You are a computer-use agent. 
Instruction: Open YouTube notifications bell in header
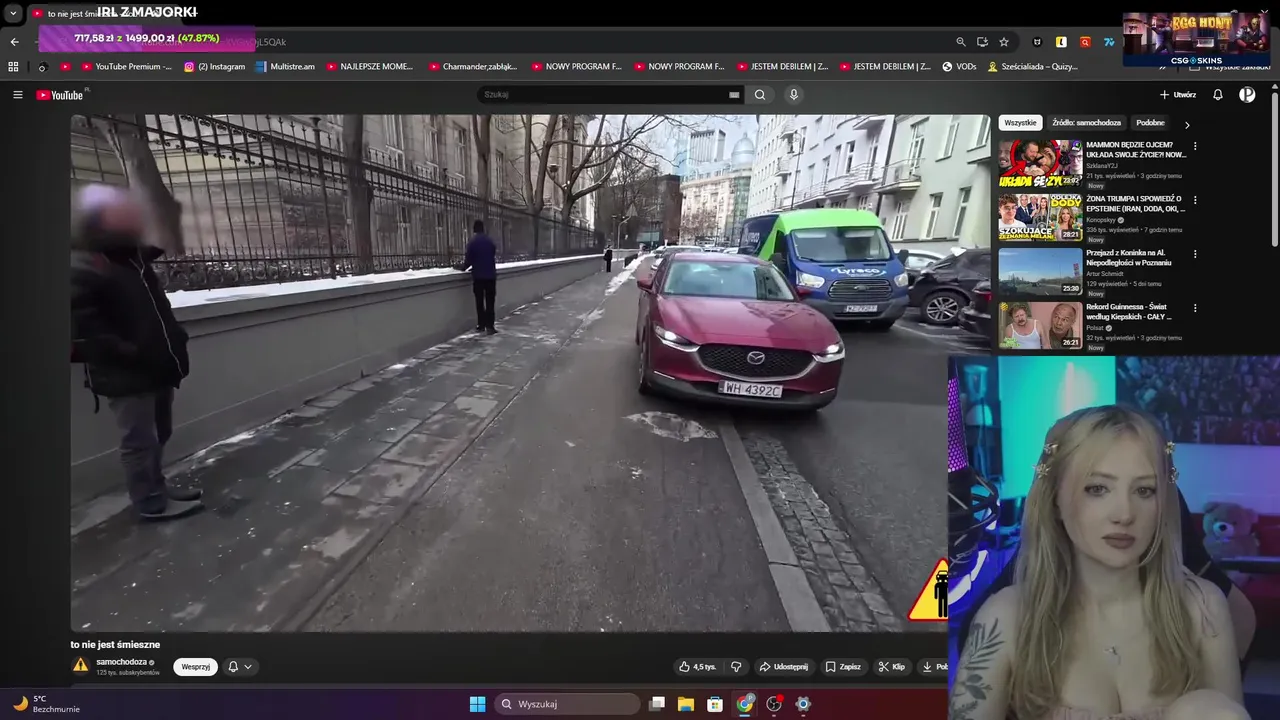(1218, 95)
